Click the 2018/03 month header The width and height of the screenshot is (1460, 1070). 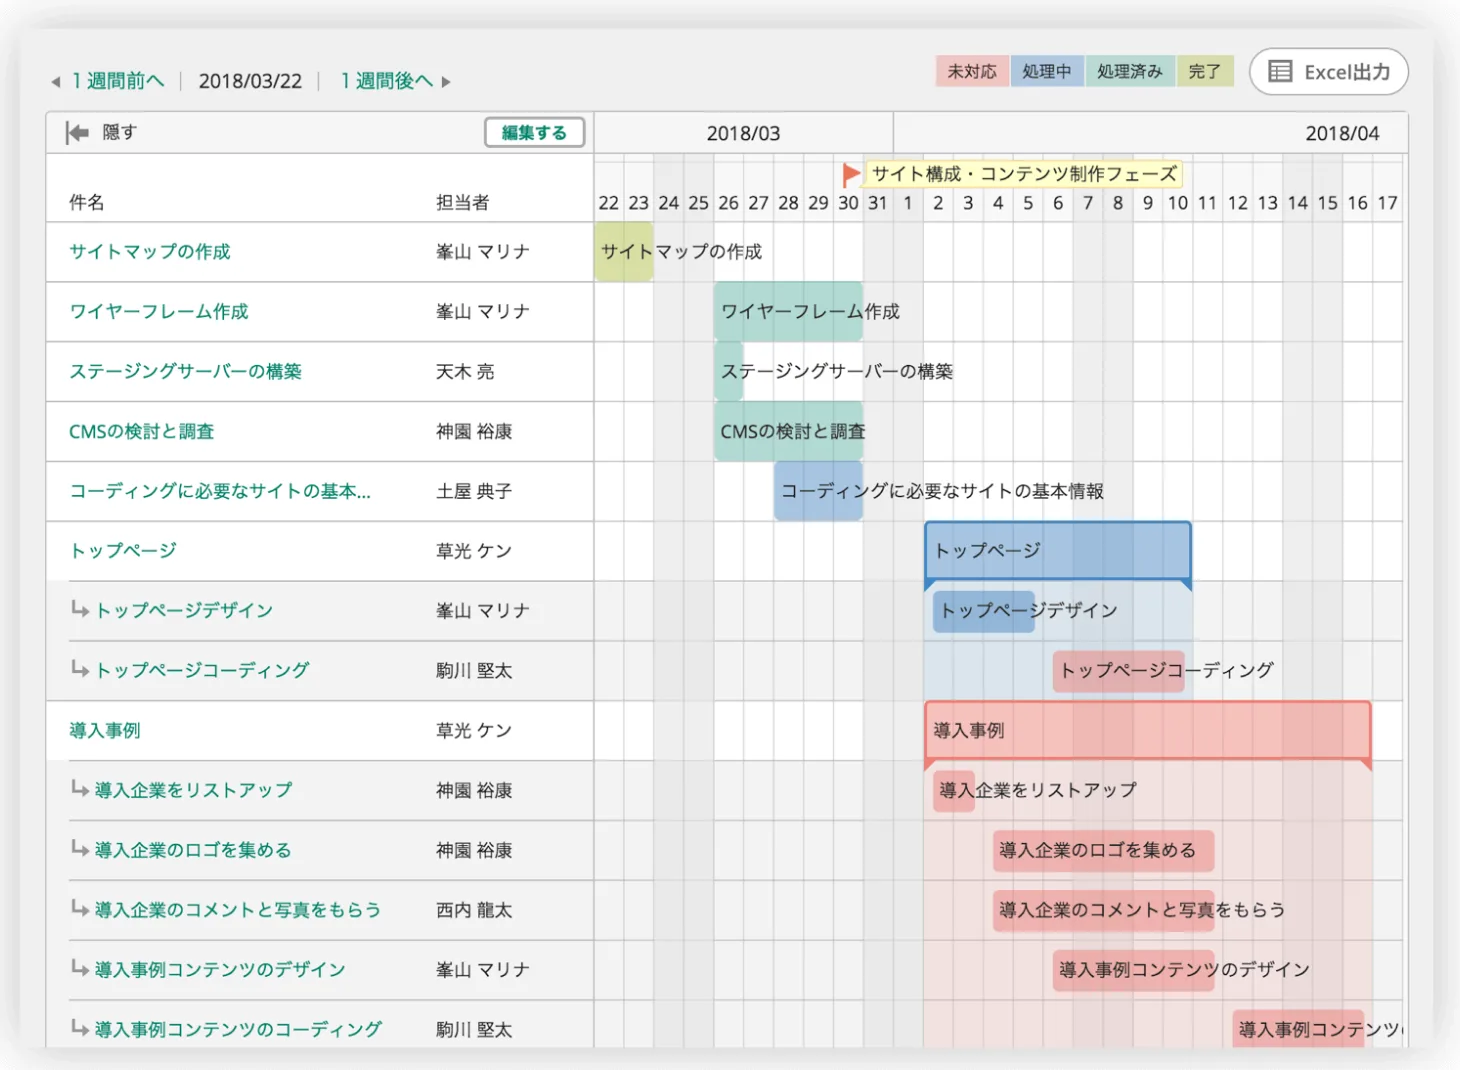[743, 133]
